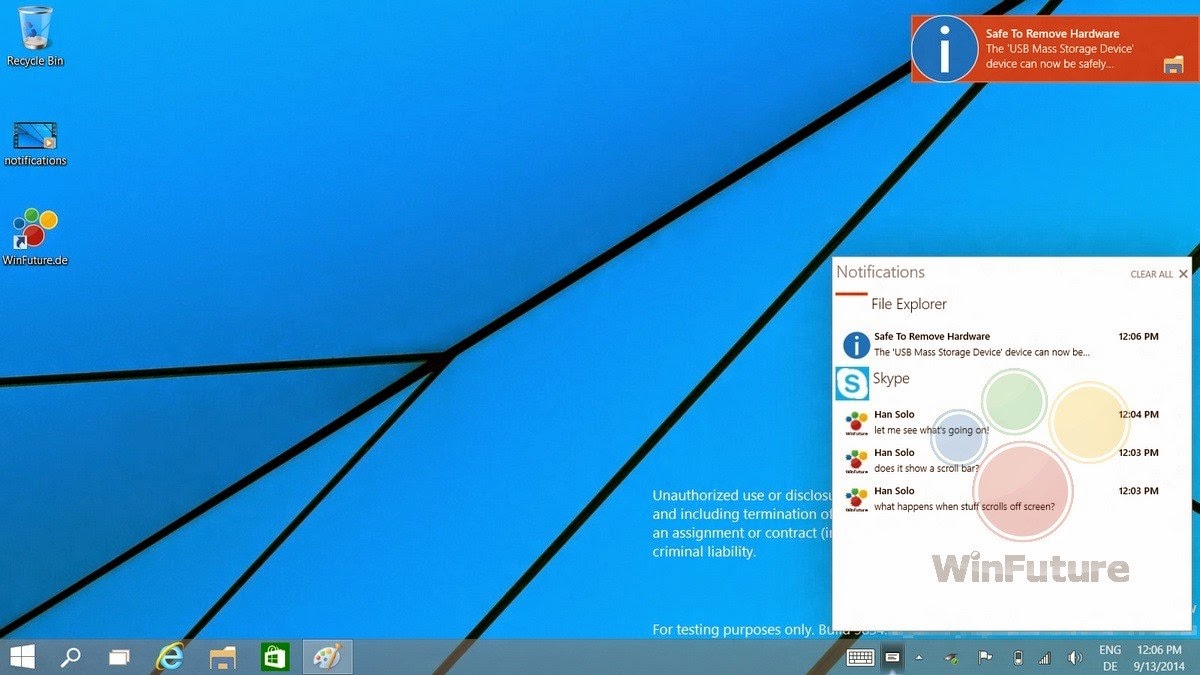
Task: Show hidden tray icons arrow
Action: coord(919,657)
